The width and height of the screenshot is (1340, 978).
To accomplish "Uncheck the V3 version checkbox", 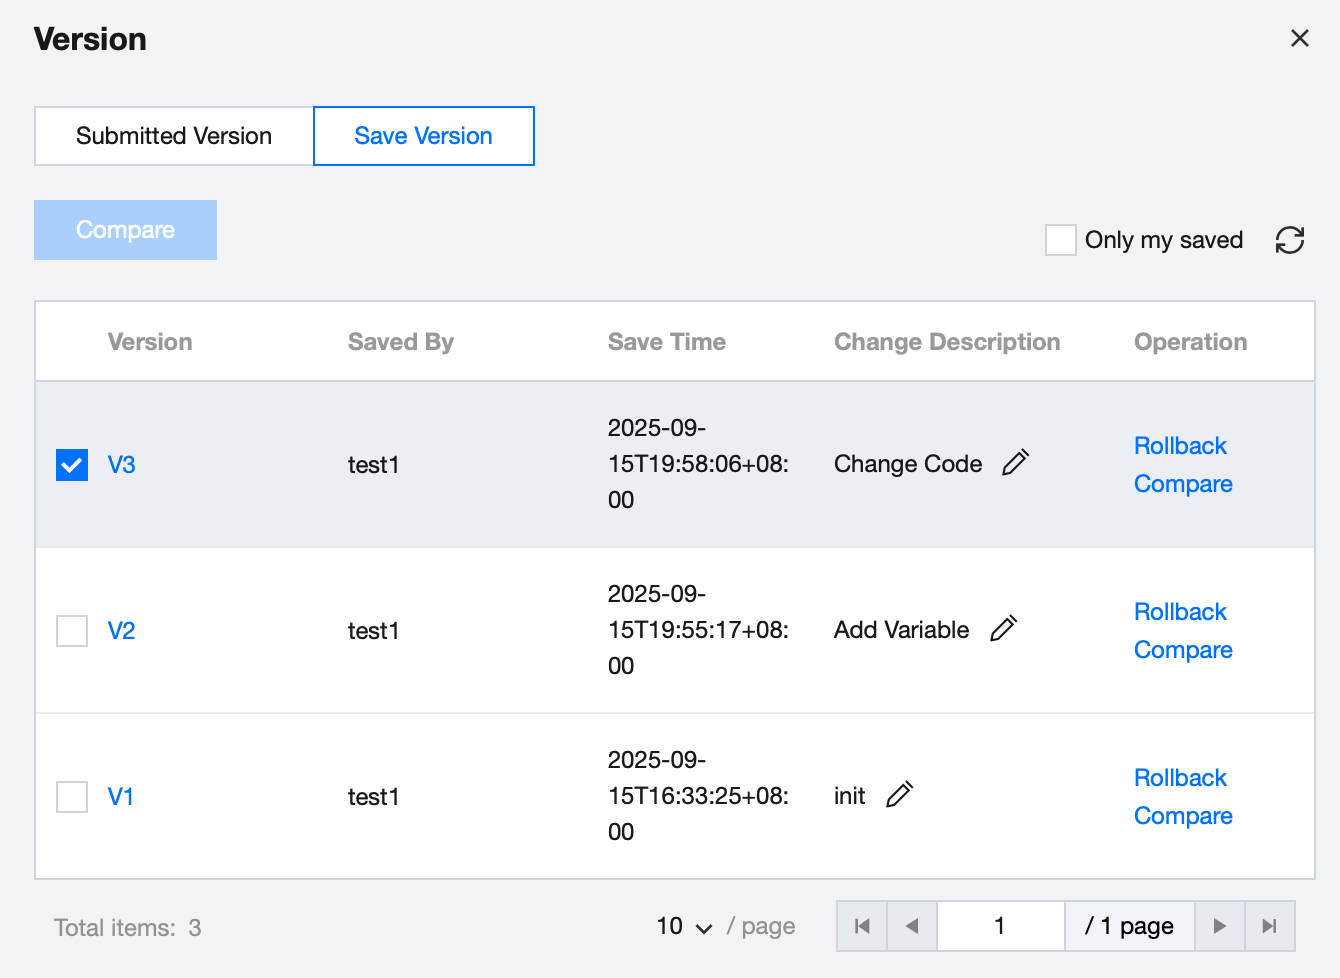I will pyautogui.click(x=72, y=465).
